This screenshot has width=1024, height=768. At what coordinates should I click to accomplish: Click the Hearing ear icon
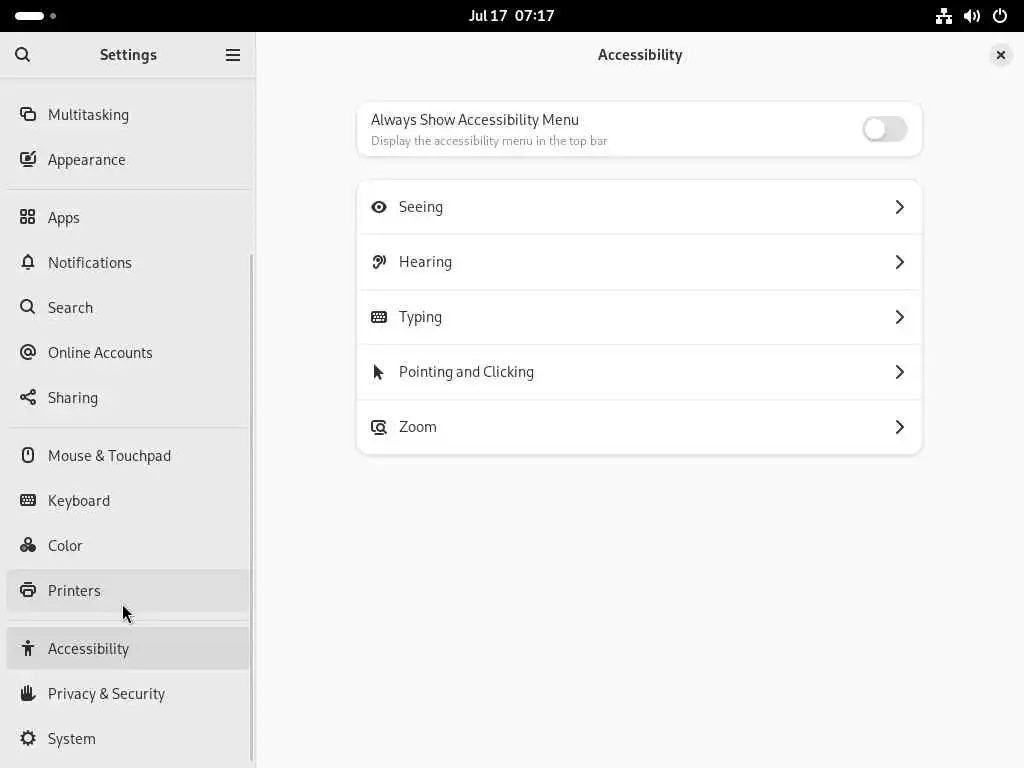(x=379, y=262)
